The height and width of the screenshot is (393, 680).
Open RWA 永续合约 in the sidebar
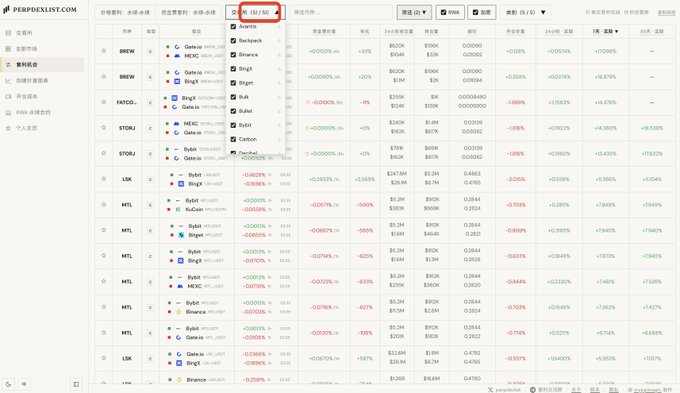[42, 112]
